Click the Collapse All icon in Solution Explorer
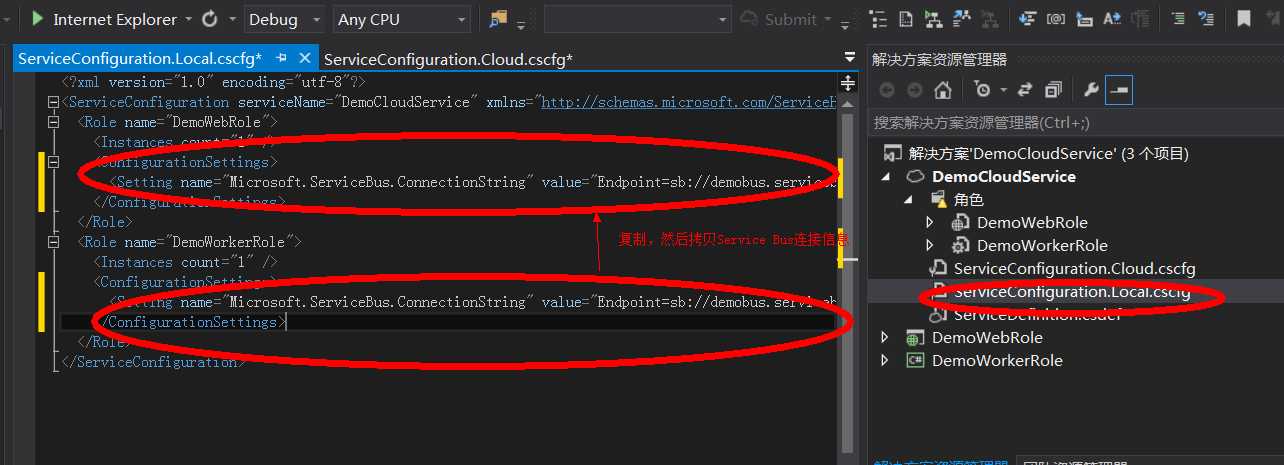This screenshot has width=1284, height=465. (x=1053, y=90)
